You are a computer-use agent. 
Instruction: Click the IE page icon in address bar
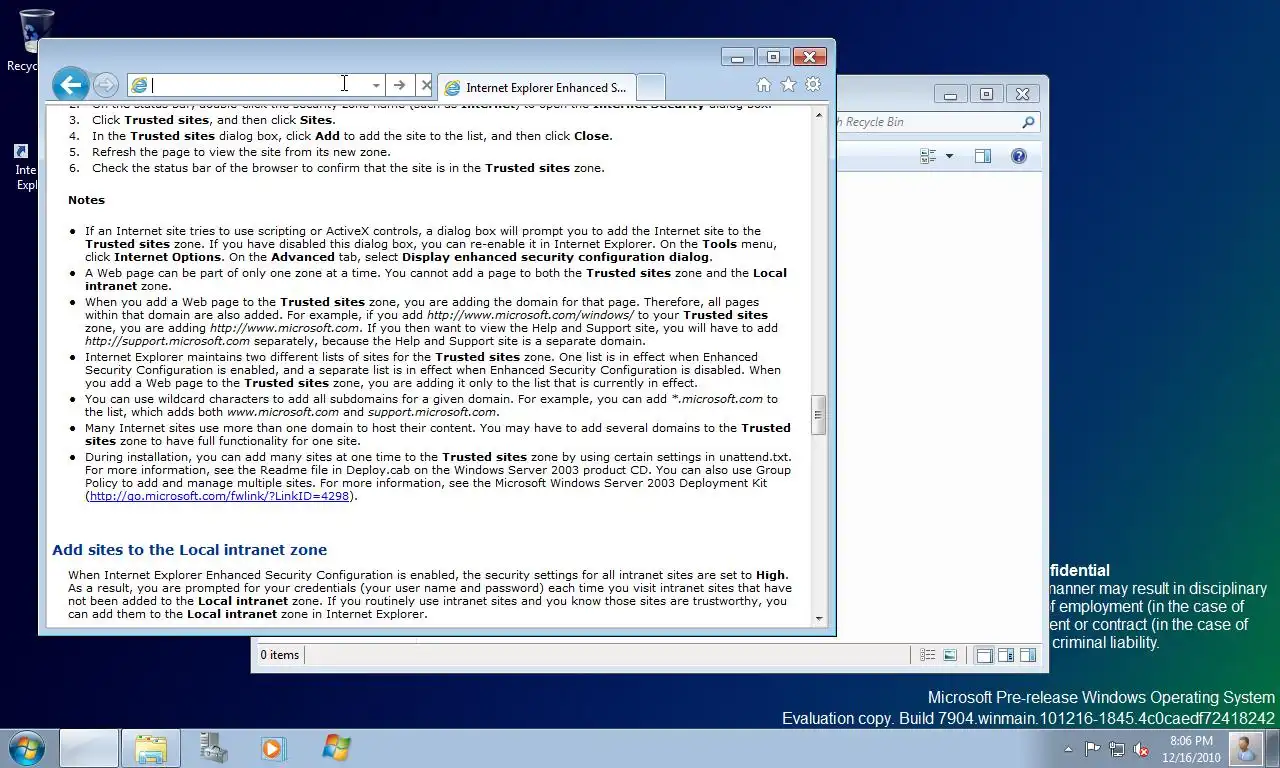tap(139, 86)
